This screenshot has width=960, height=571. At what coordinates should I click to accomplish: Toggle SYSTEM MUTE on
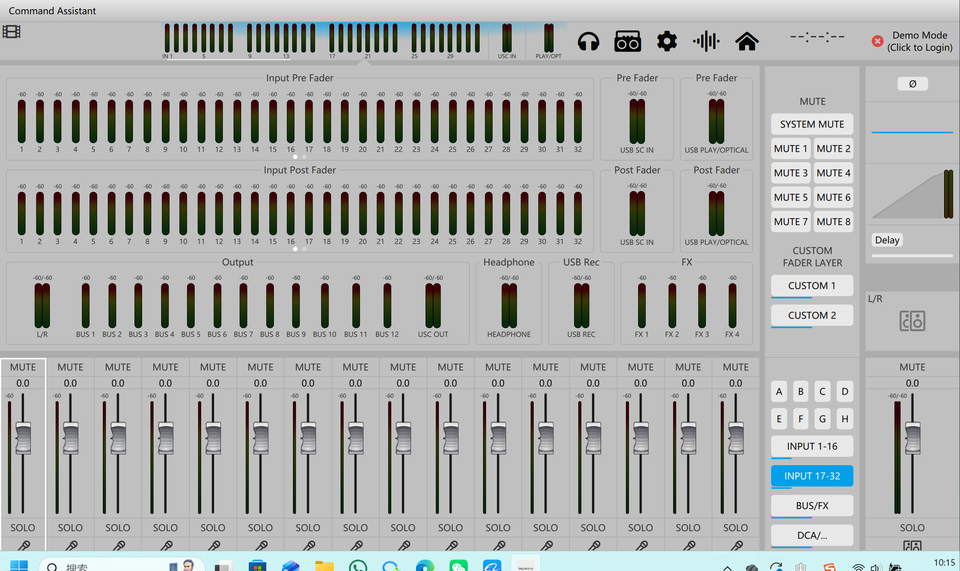(x=812, y=124)
